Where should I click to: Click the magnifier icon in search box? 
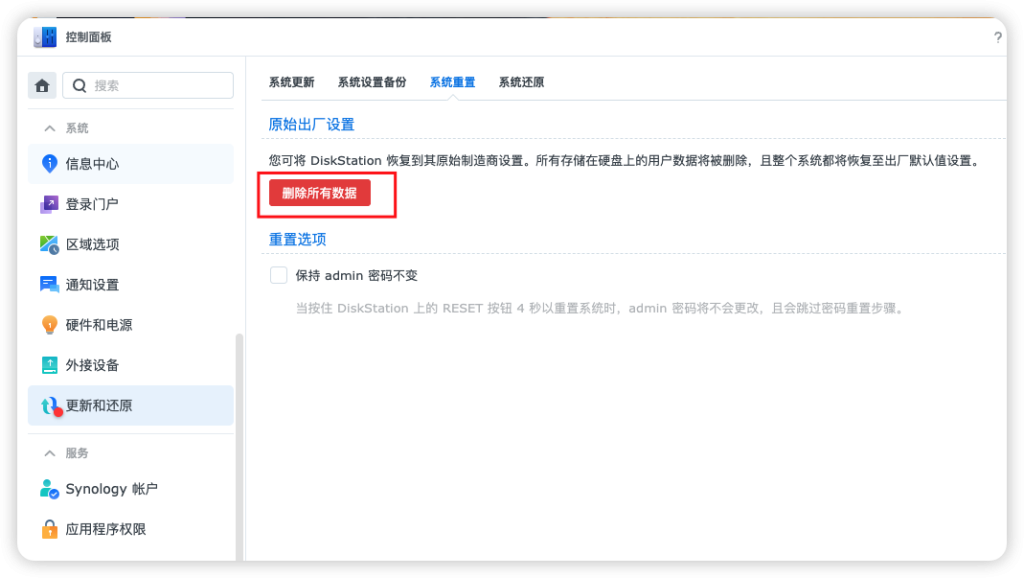click(80, 86)
